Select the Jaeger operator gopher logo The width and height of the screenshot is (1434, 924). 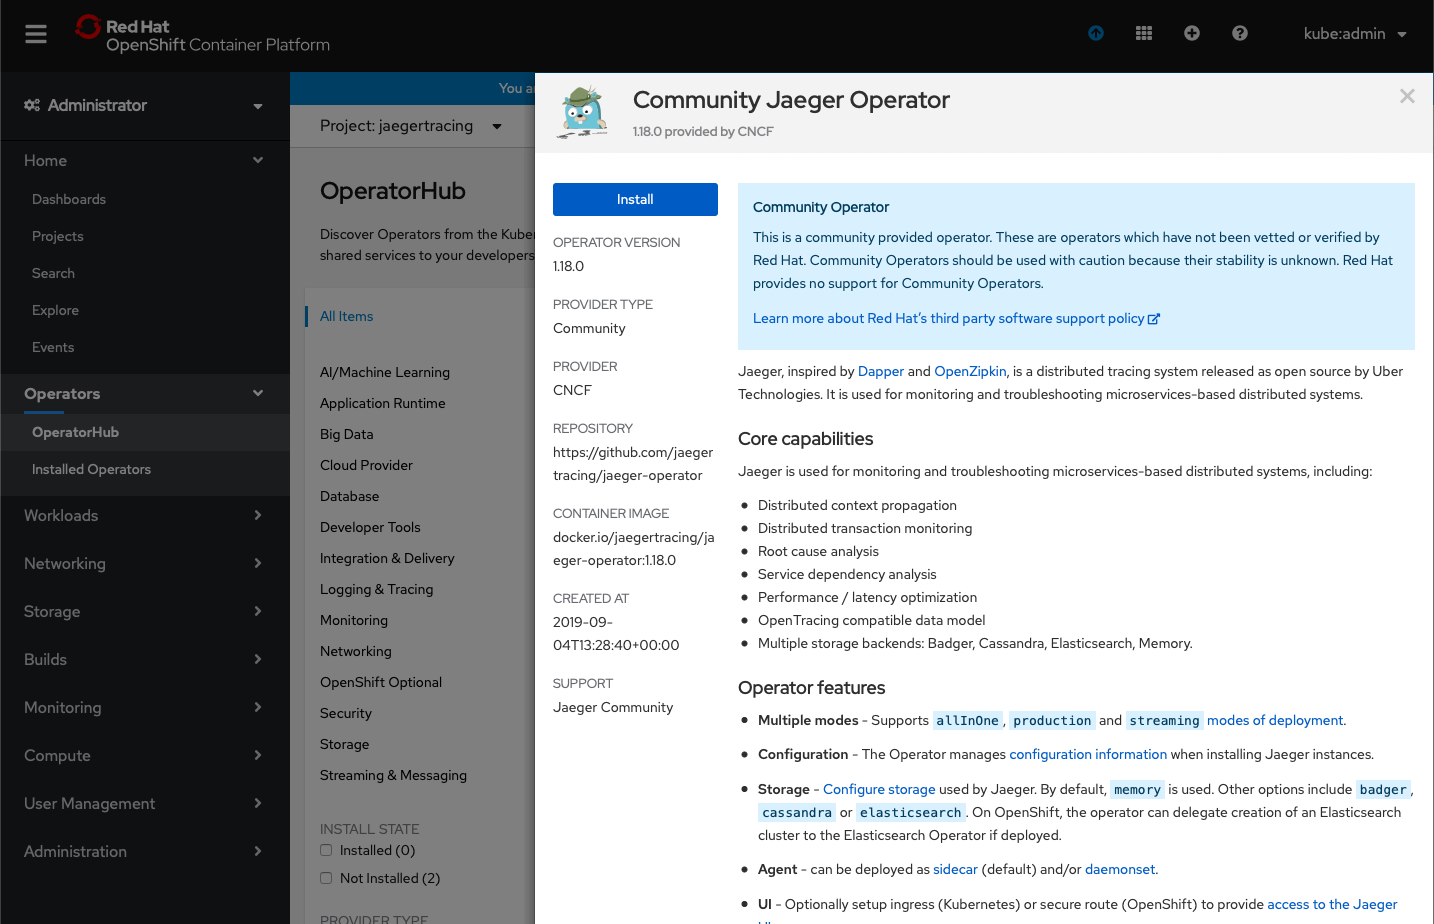584,112
